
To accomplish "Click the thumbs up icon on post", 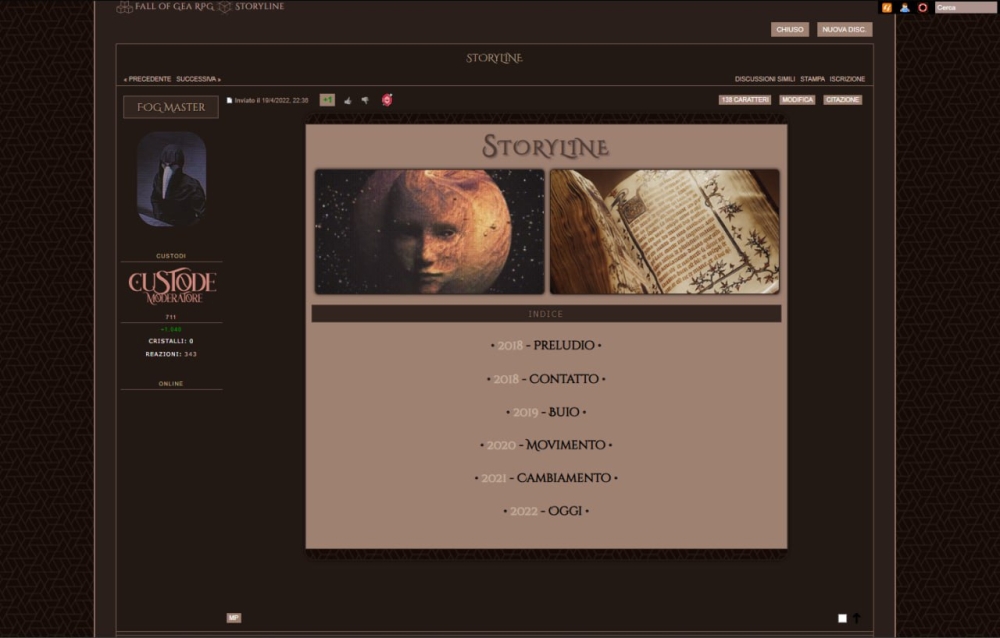I will [348, 100].
